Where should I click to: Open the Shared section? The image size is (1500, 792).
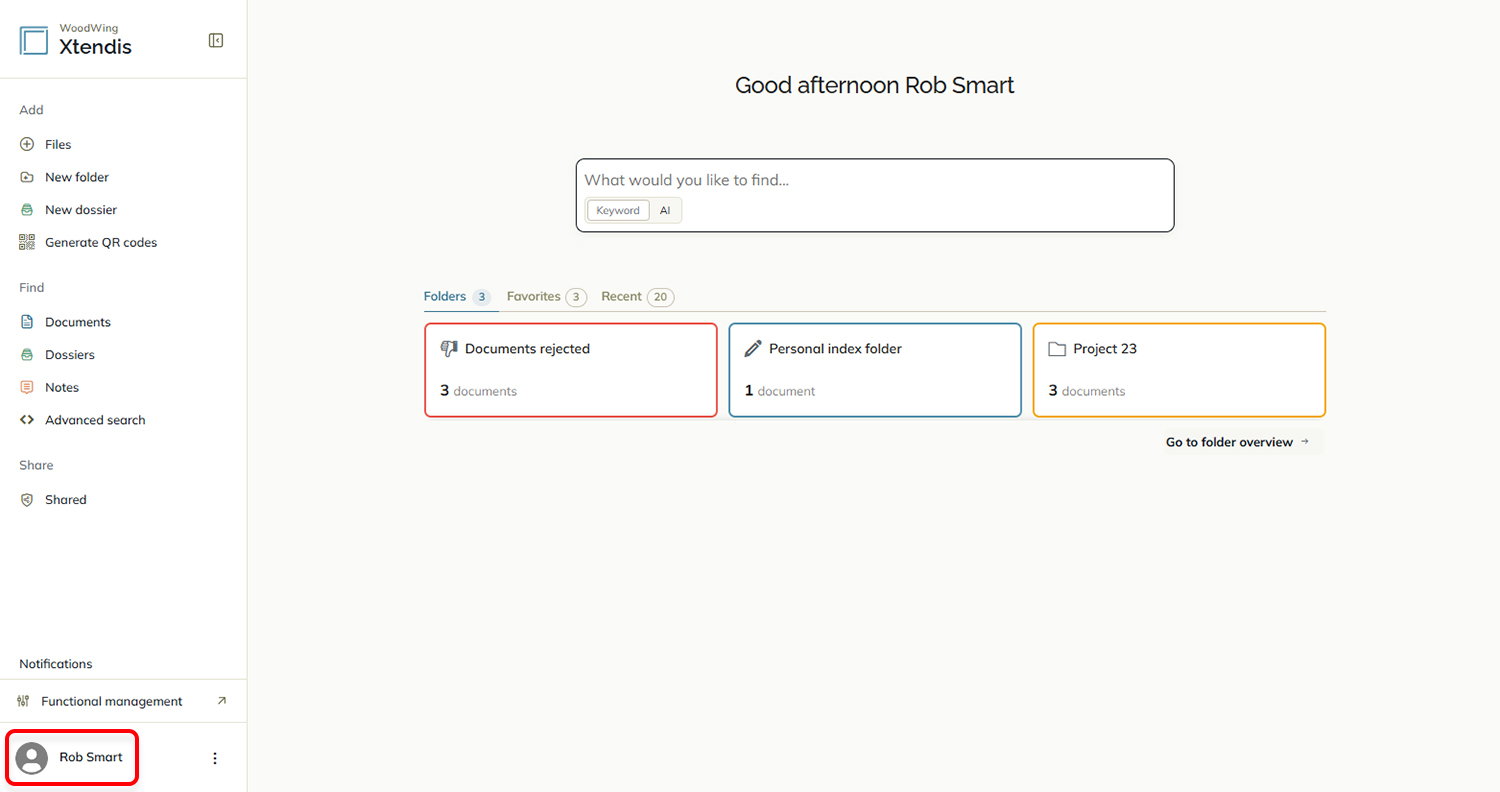66,500
